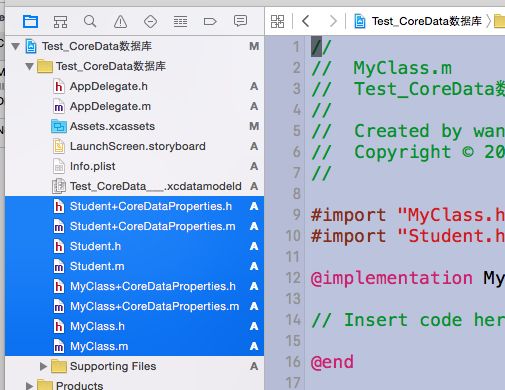505x390 pixels.
Task: Click line number 16 in gutter
Action: [293, 362]
